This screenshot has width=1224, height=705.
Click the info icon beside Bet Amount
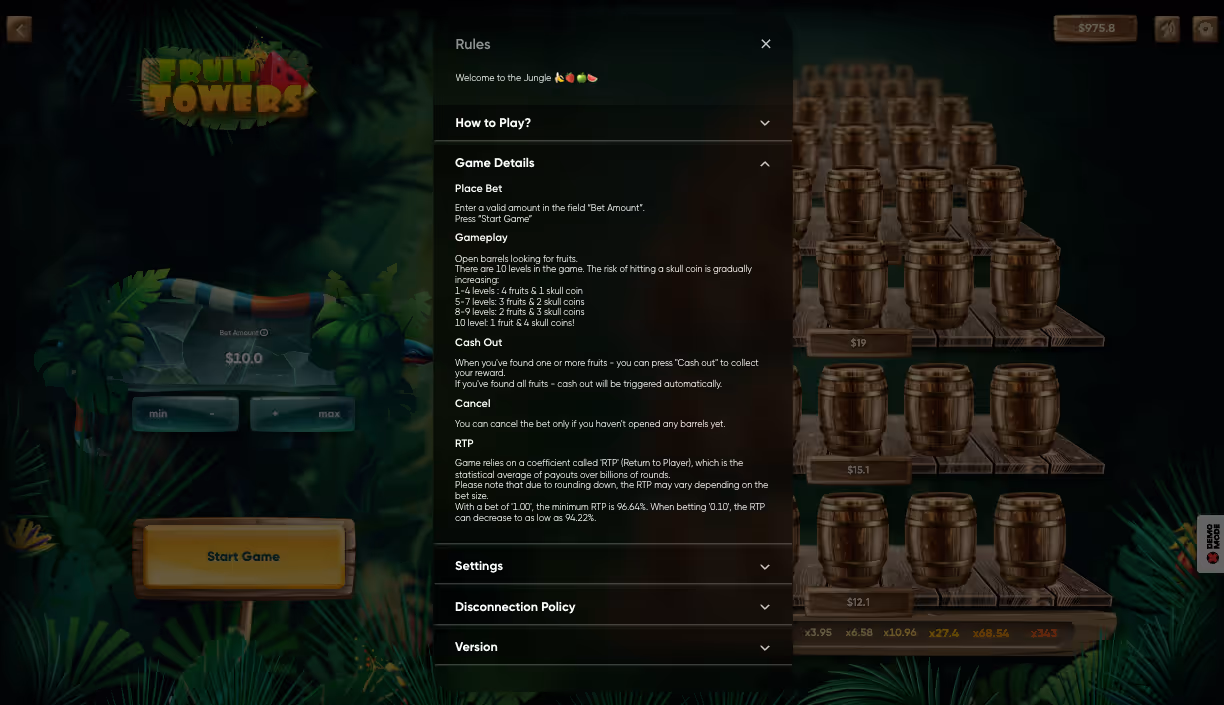pyautogui.click(x=264, y=333)
